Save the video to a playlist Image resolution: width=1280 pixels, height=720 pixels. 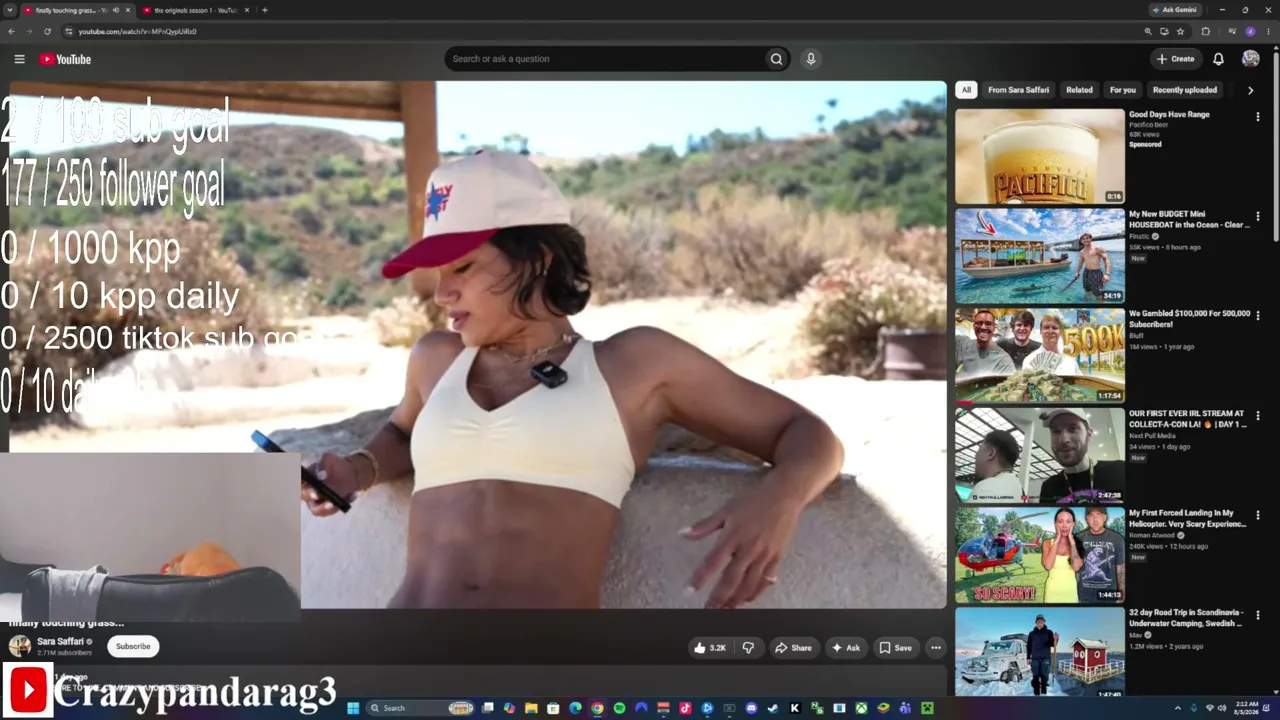pyautogui.click(x=895, y=648)
